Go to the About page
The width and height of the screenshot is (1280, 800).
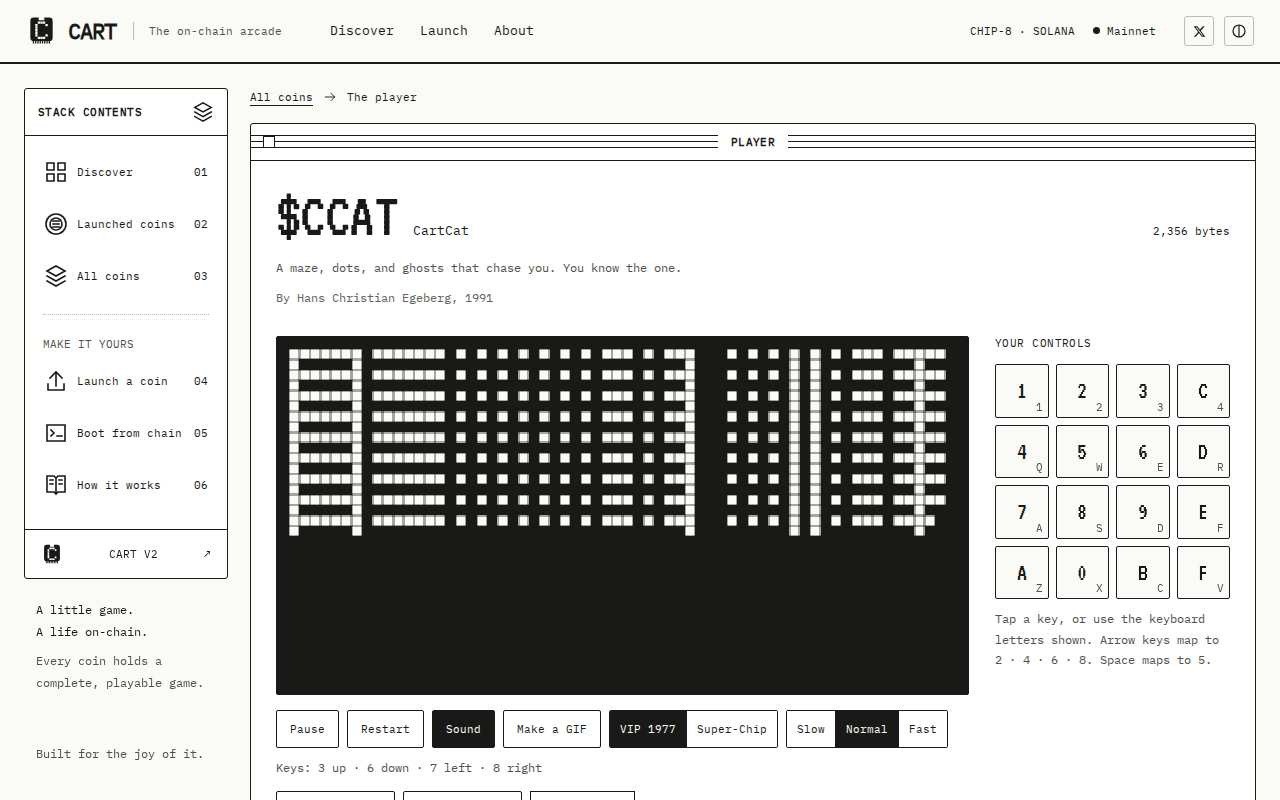point(514,31)
